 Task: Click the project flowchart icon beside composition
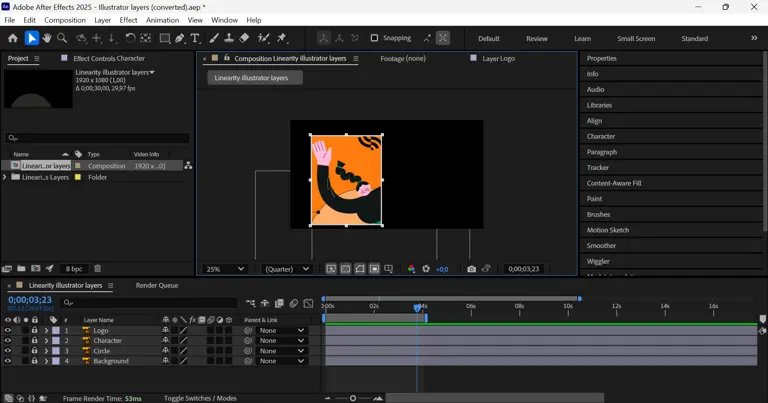point(188,166)
